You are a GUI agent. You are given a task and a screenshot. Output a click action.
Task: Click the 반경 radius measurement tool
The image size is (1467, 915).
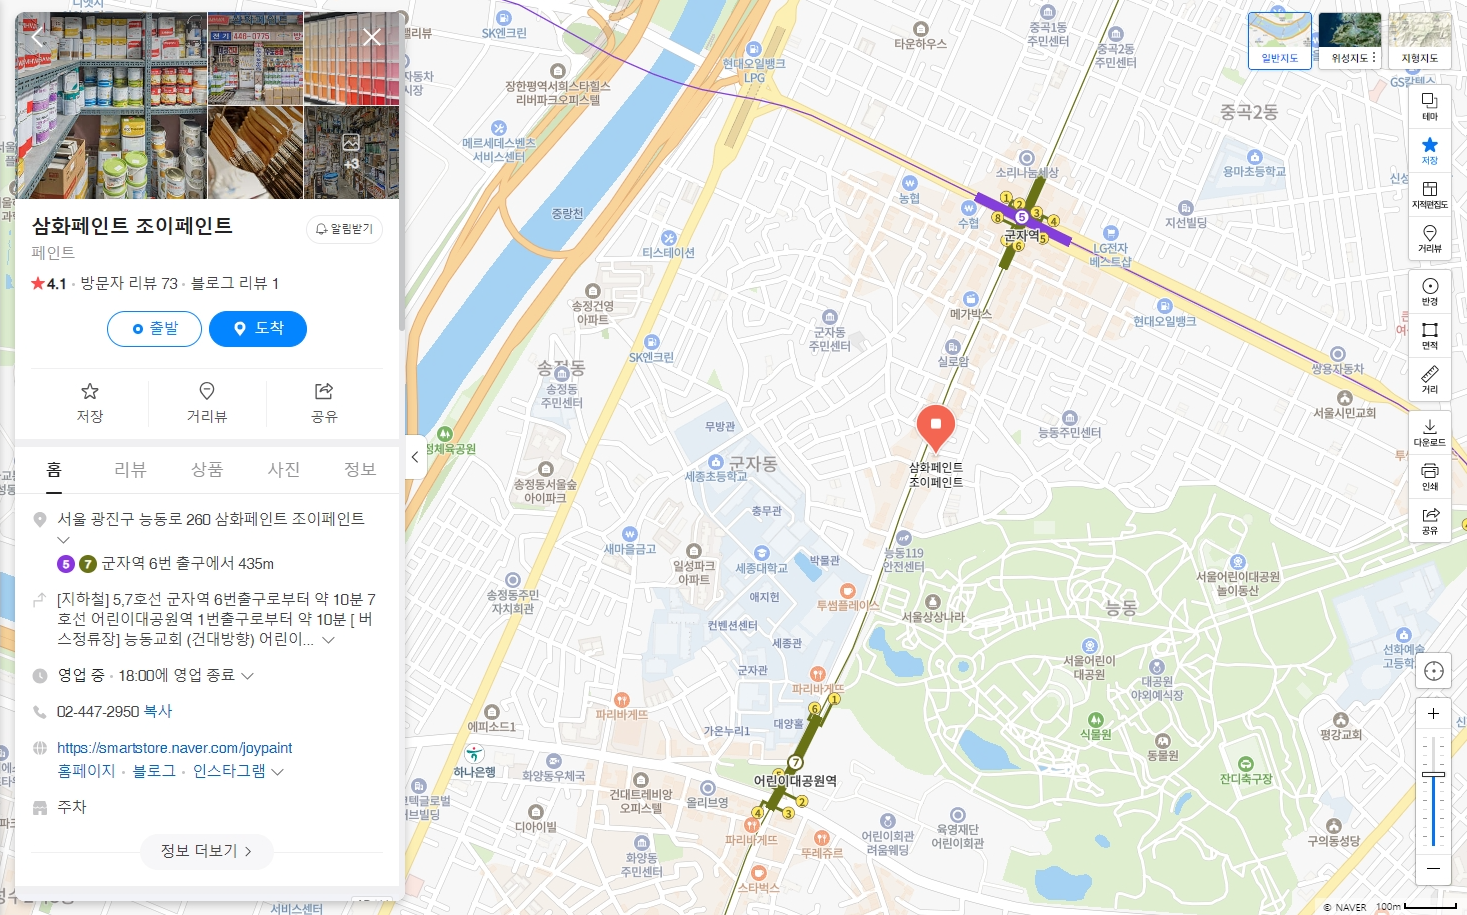(1429, 291)
